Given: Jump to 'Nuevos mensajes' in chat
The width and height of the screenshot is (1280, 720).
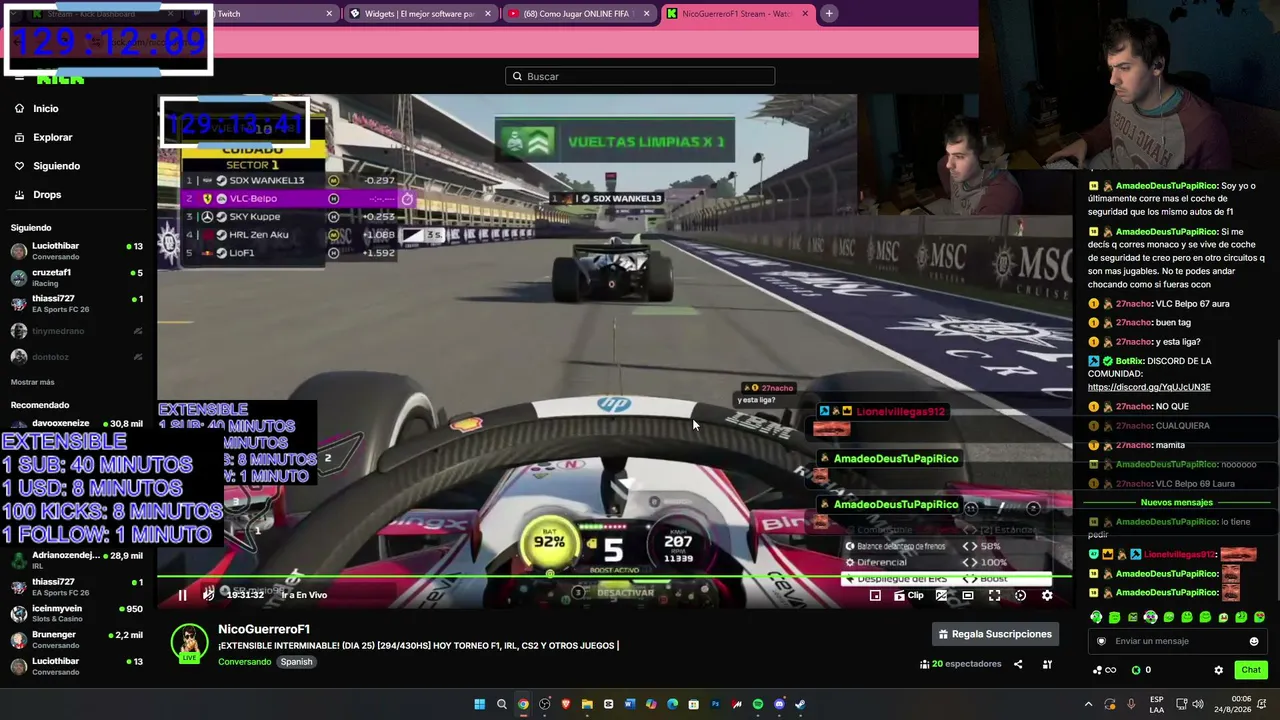Looking at the screenshot, I should pos(1177,503).
